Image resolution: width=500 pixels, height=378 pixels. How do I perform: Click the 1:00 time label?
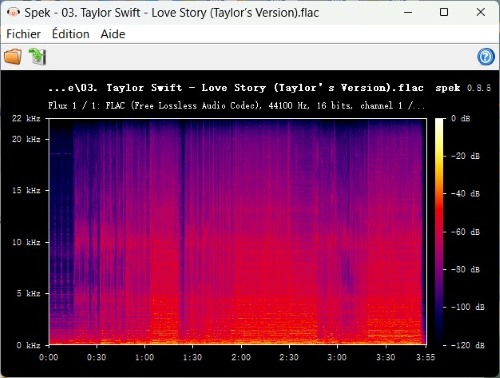tap(144, 357)
